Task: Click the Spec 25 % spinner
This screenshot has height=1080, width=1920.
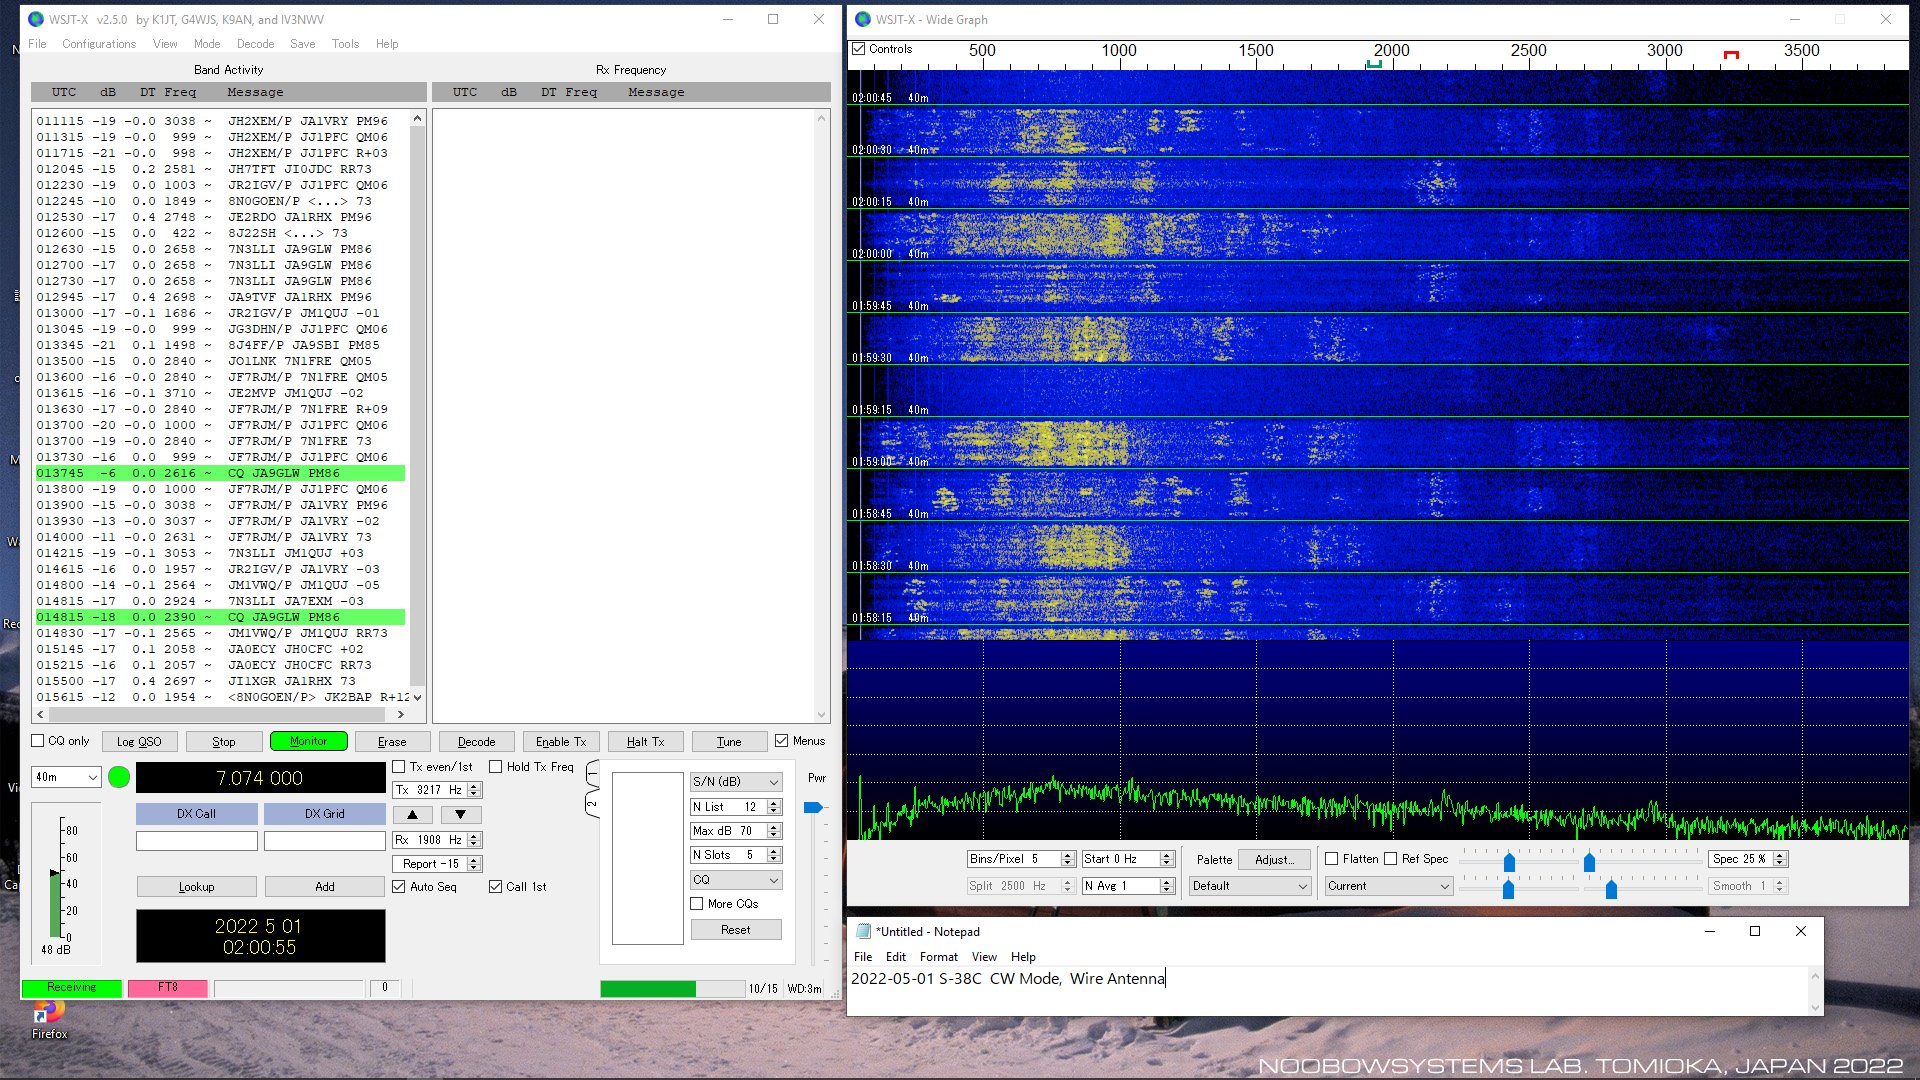Action: tap(1748, 859)
